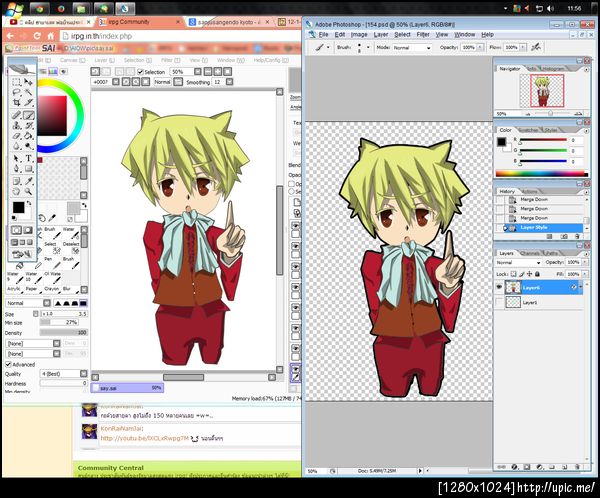Delete layer using Layers panel trash icon
The width and height of the screenshot is (600, 498).
click(577, 467)
